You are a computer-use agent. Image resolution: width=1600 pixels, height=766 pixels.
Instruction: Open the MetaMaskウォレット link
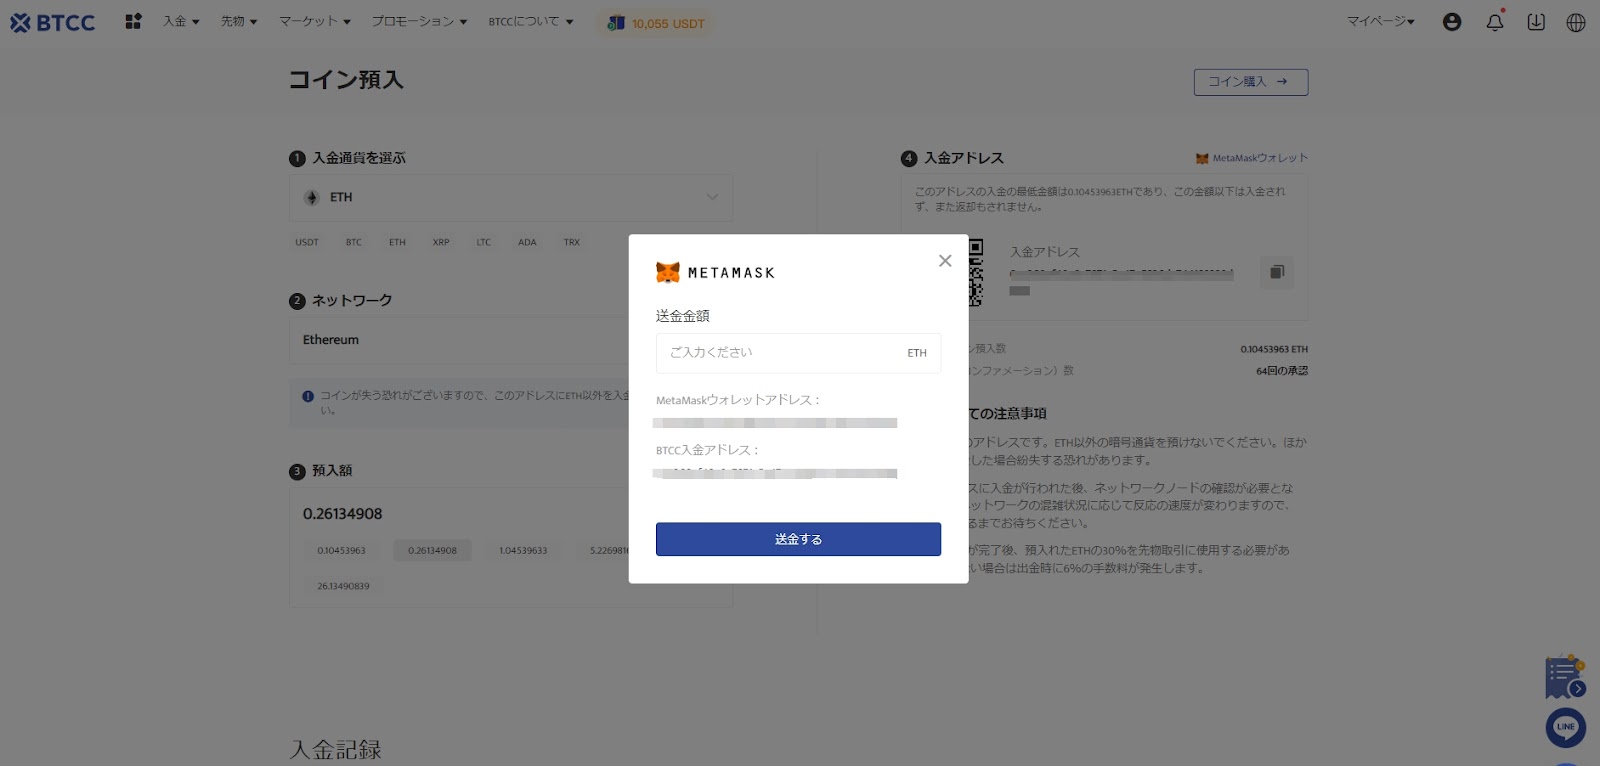(1252, 158)
